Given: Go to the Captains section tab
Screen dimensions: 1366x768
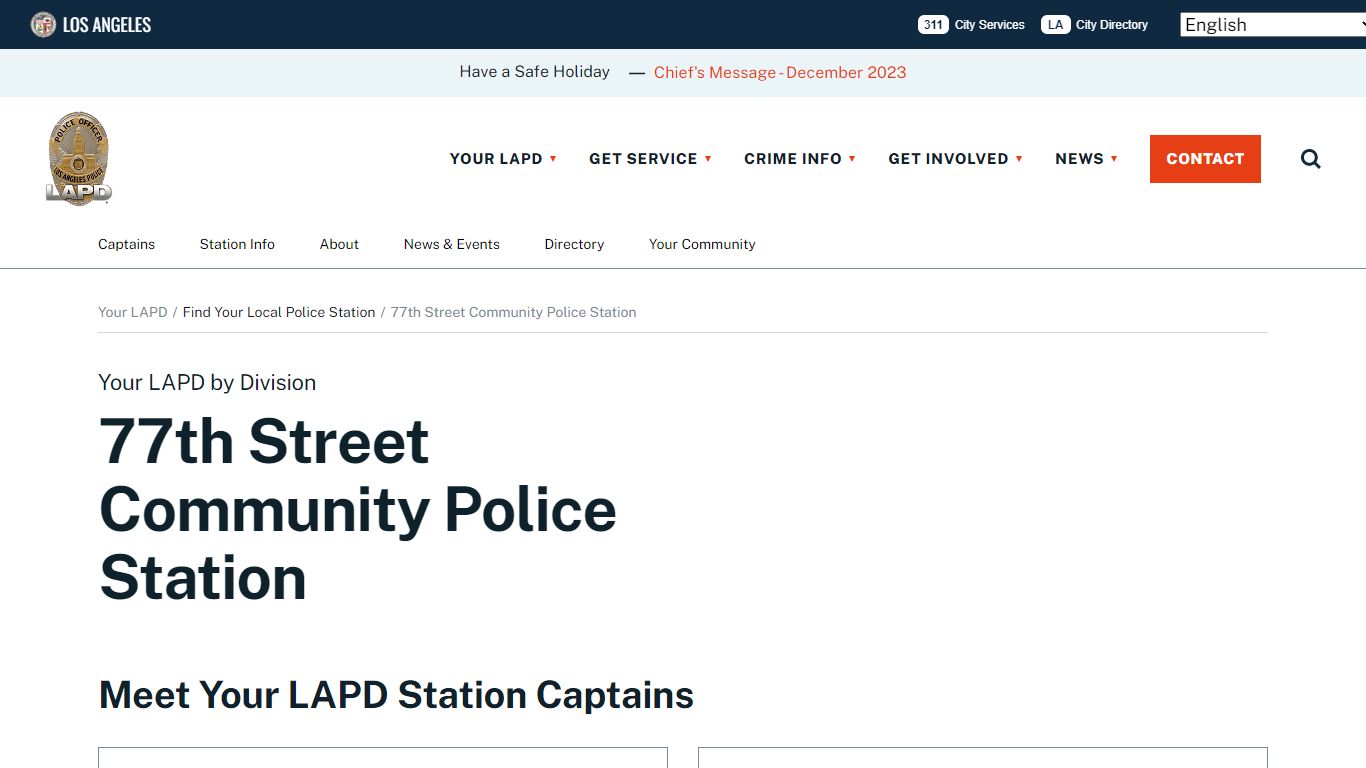Looking at the screenshot, I should 126,244.
